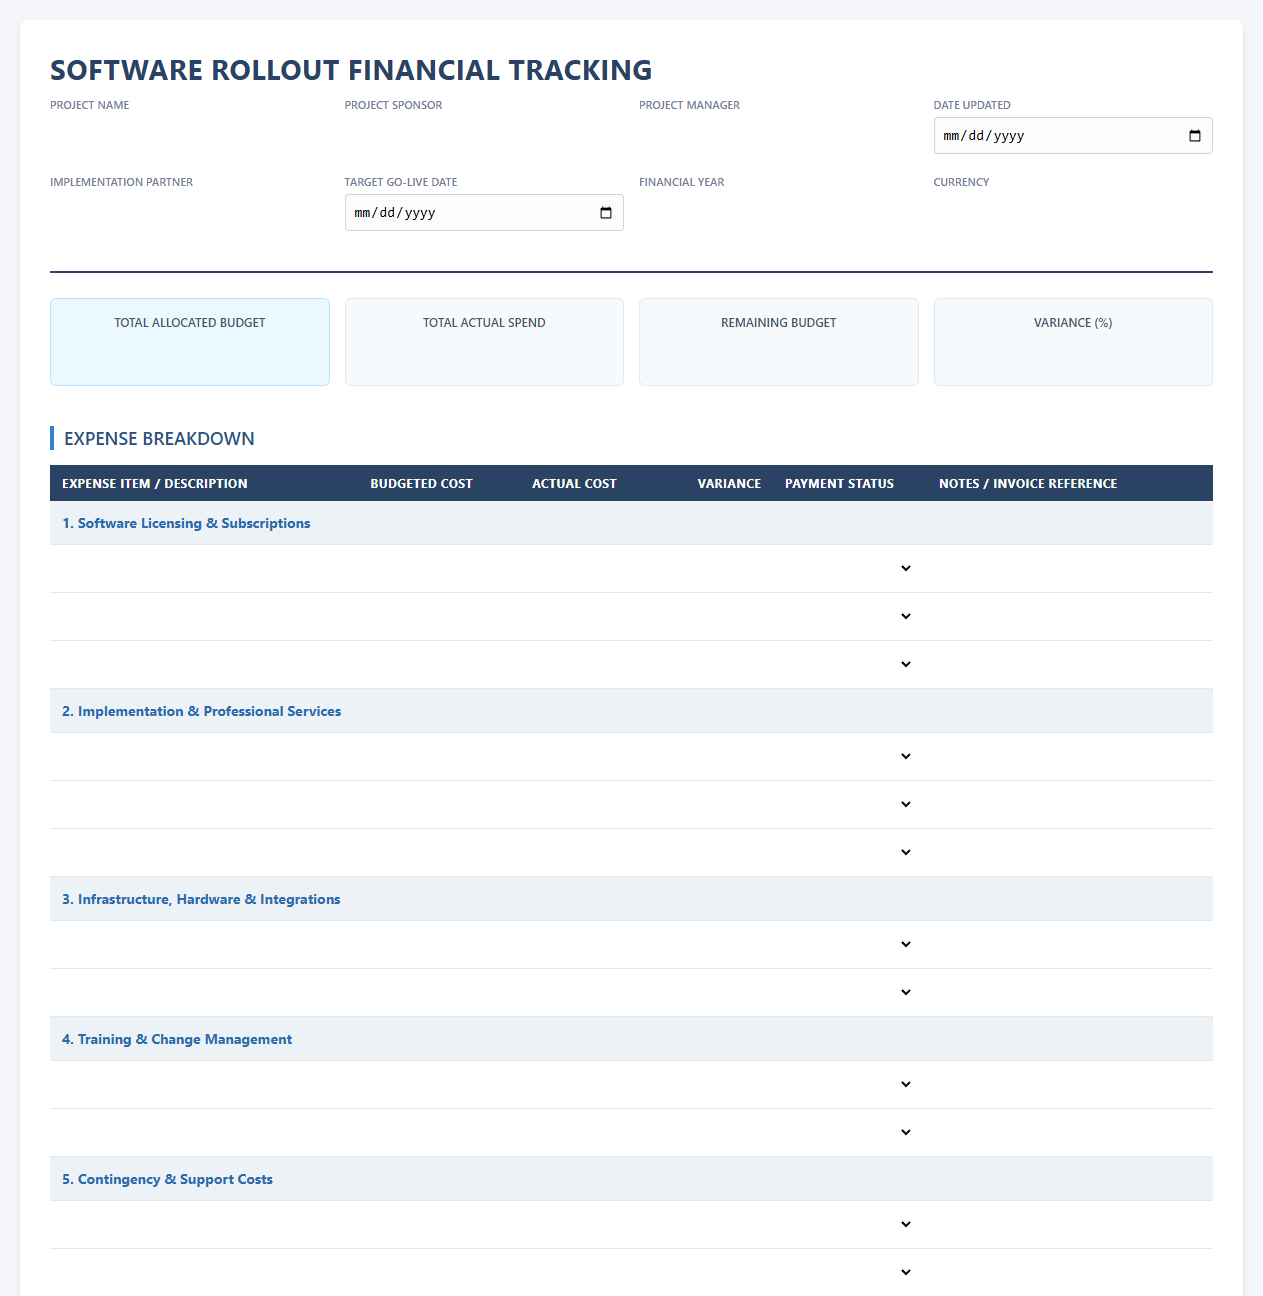Viewport: 1263px width, 1296px height.
Task: Select the Total Allocated Budget card
Action: pyautogui.click(x=190, y=342)
